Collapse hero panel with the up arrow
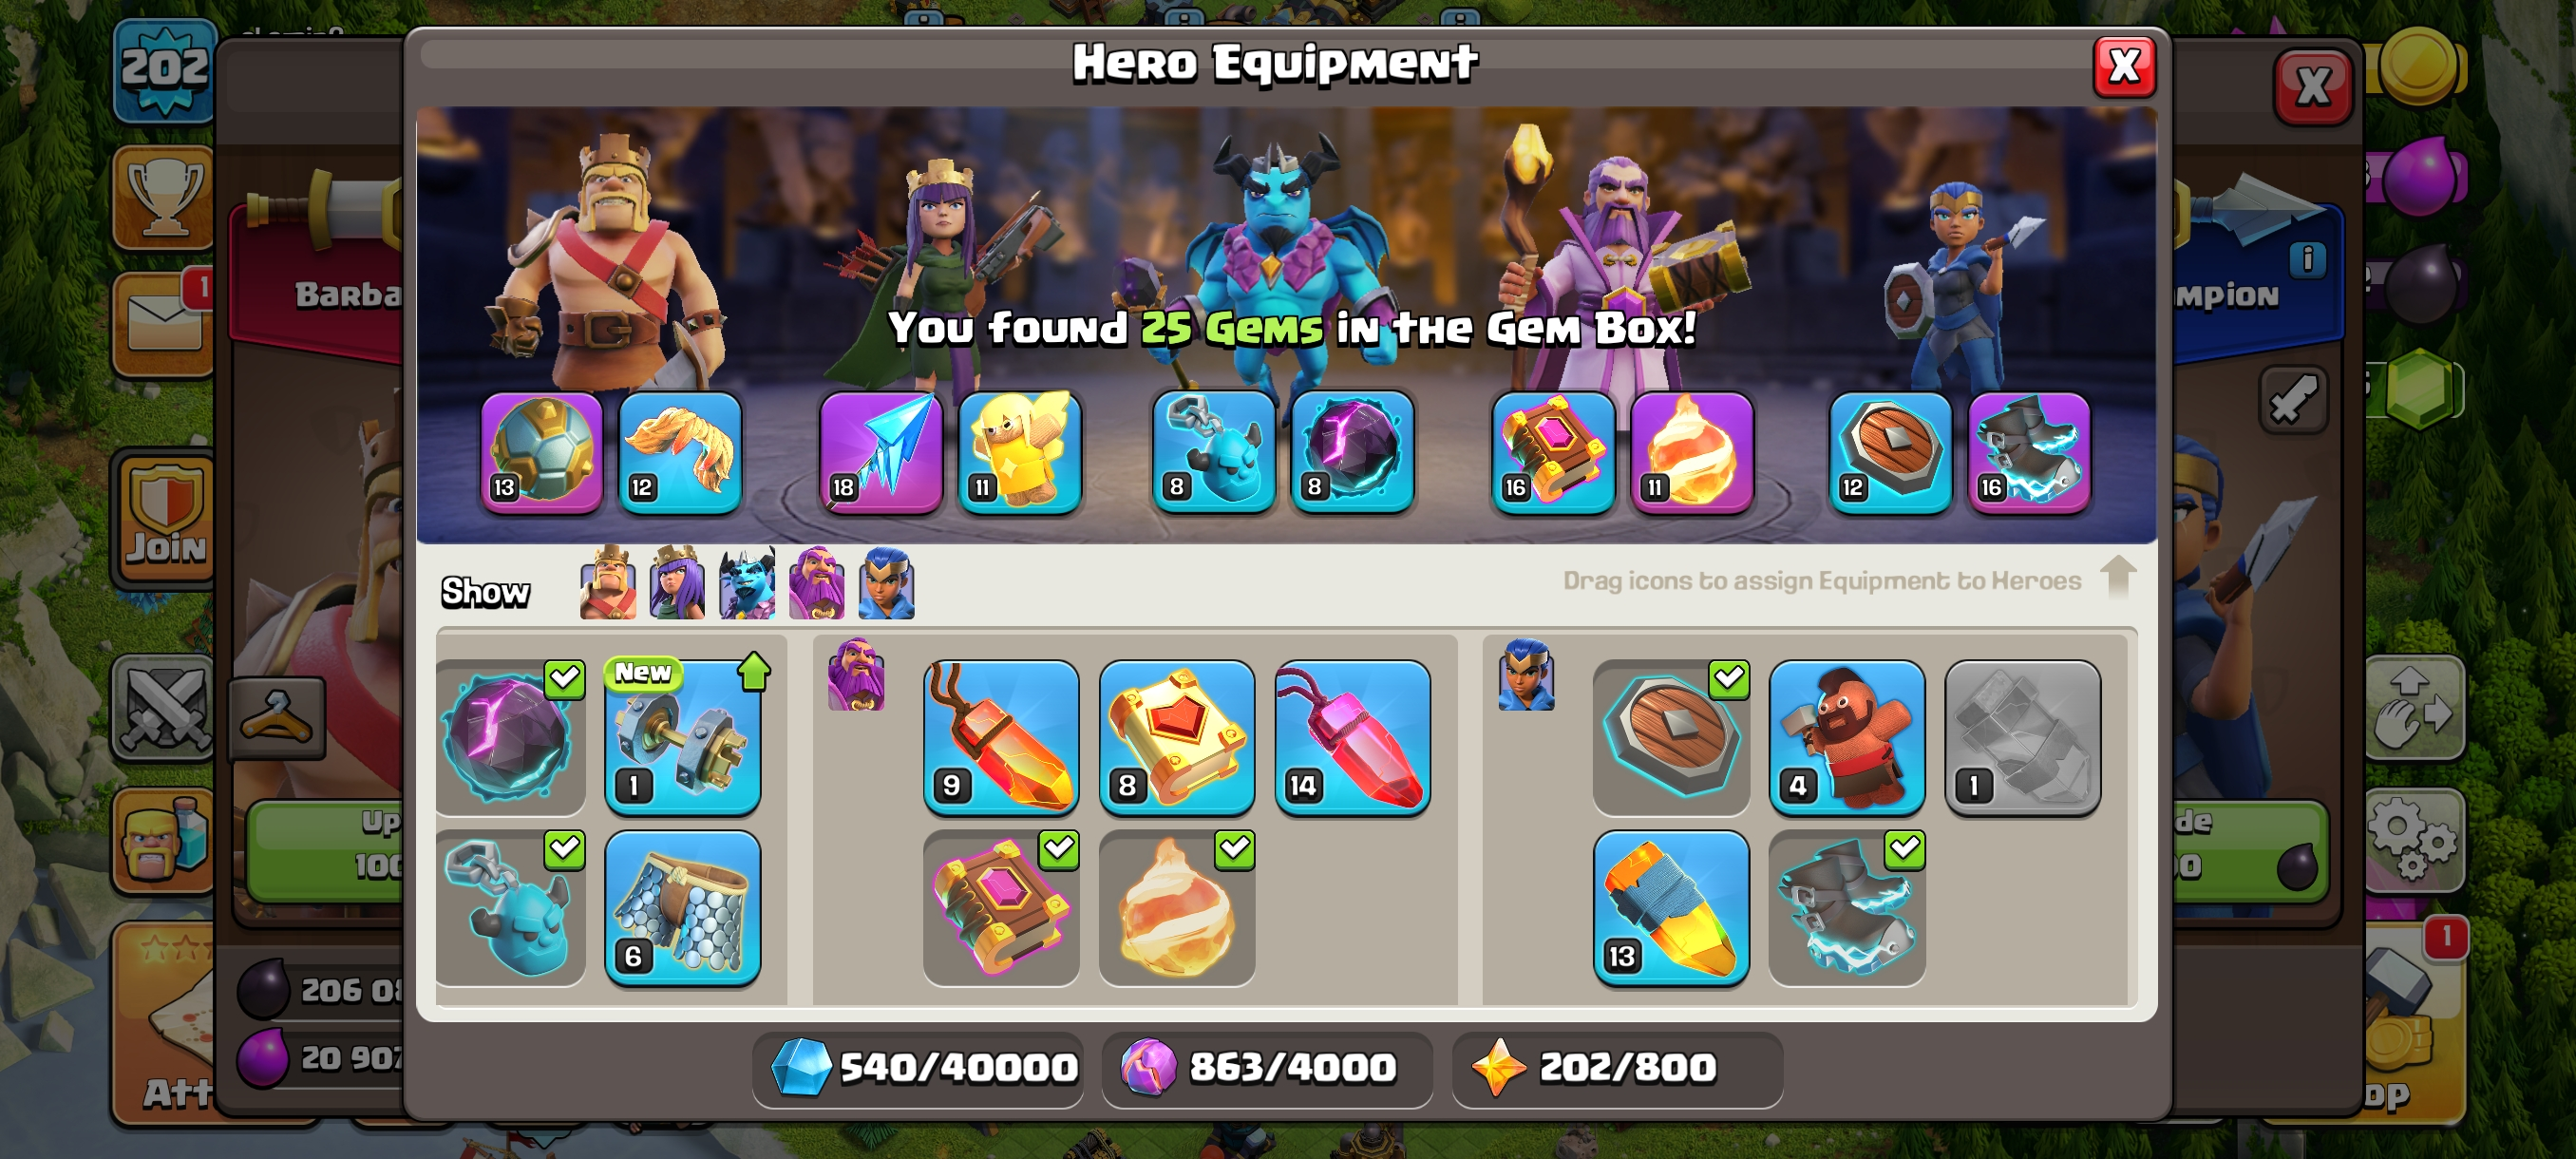Screen dimensions: 2576x1159 click(x=2118, y=577)
